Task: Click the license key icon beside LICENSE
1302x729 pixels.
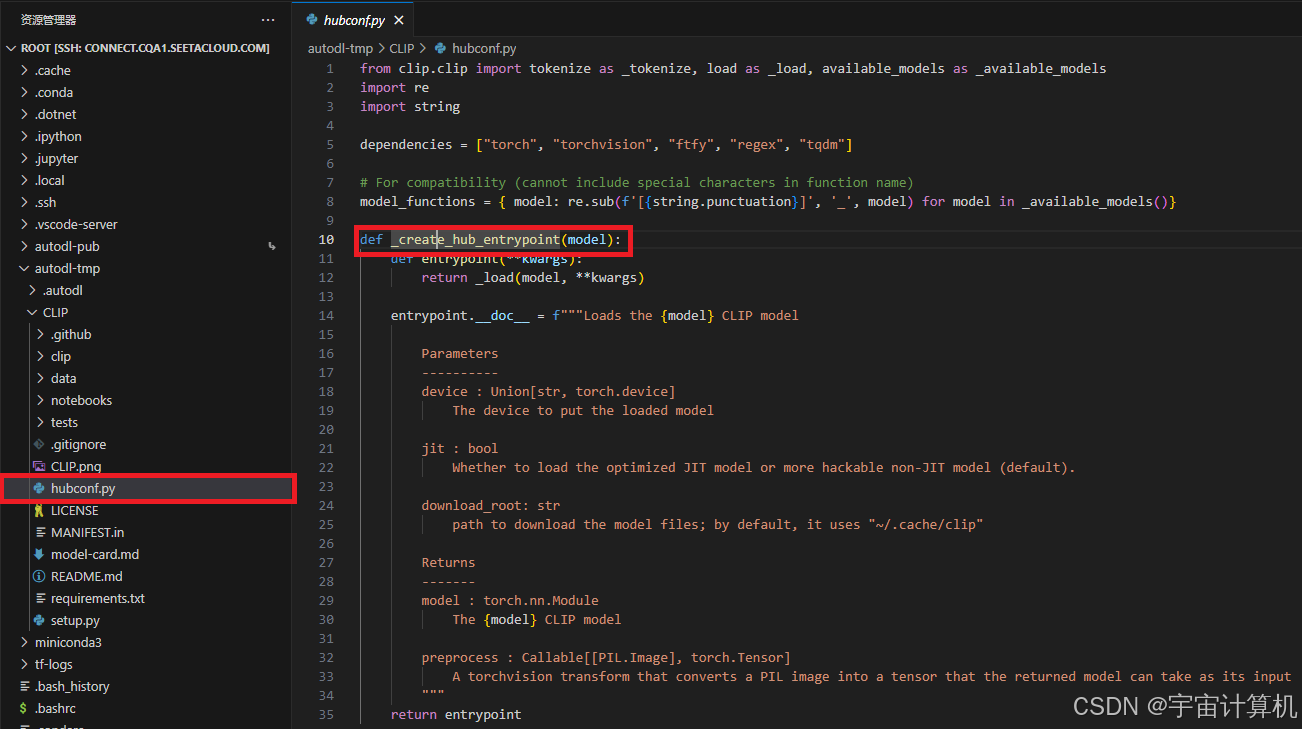Action: click(x=40, y=510)
